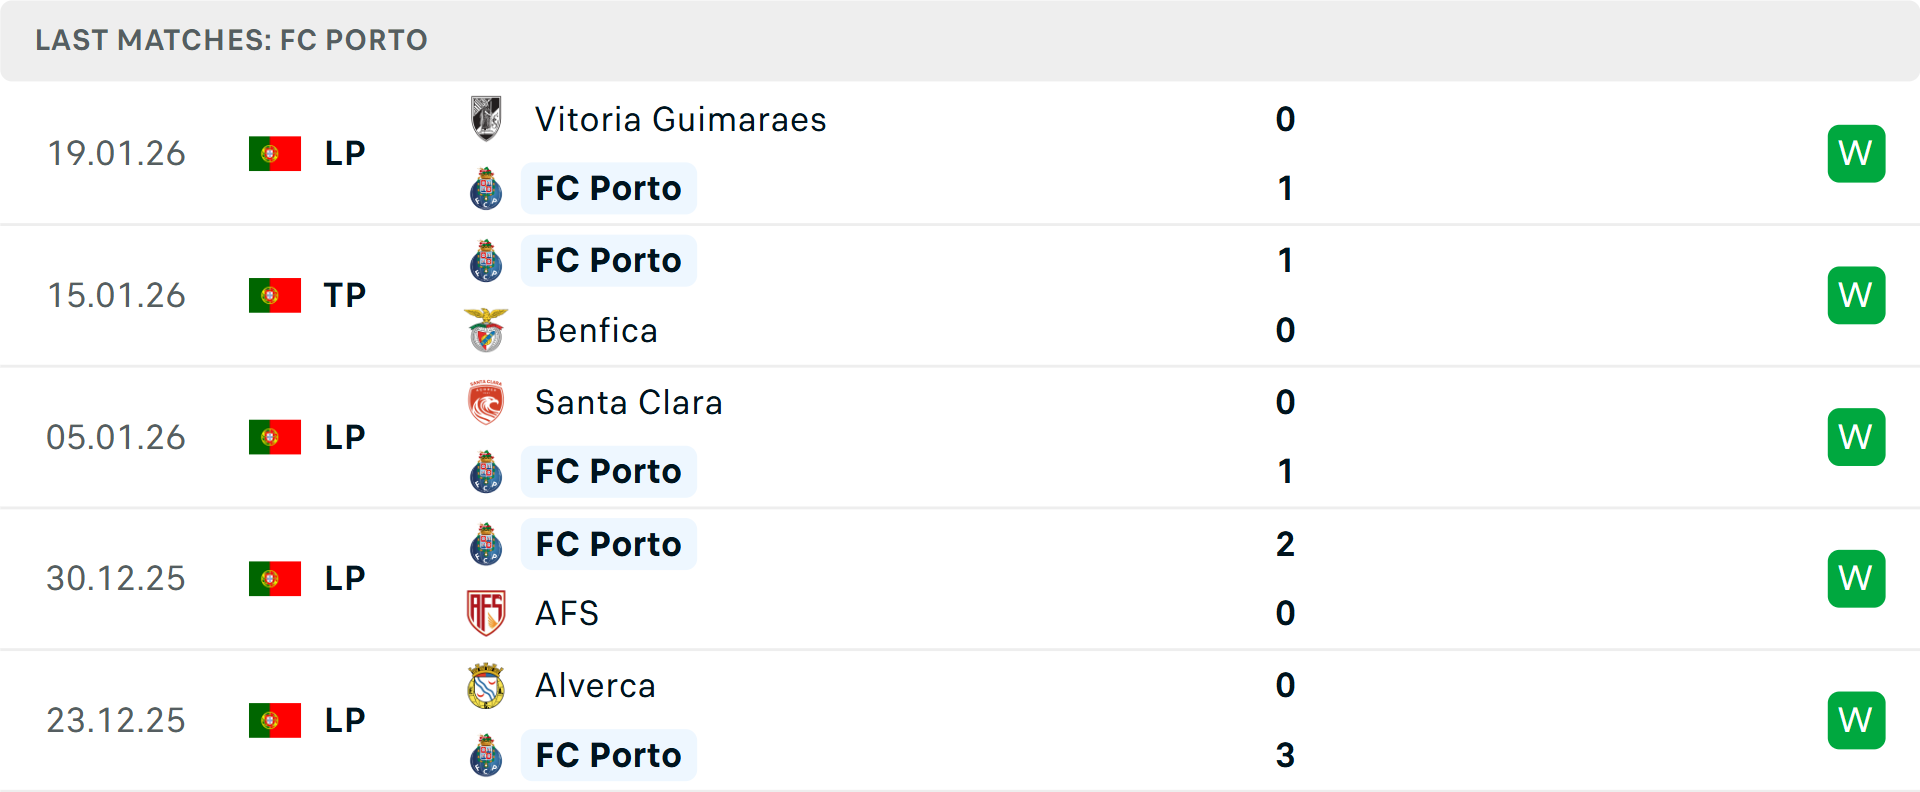1920x792 pixels.
Task: Click the Vitoria Guimaraes club crest
Action: pyautogui.click(x=486, y=119)
